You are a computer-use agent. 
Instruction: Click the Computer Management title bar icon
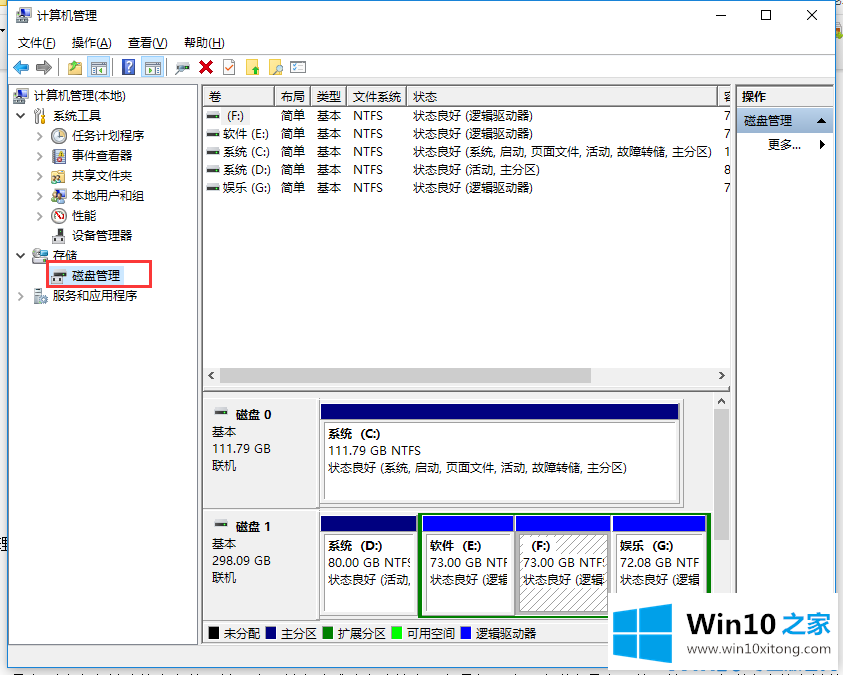coord(23,15)
